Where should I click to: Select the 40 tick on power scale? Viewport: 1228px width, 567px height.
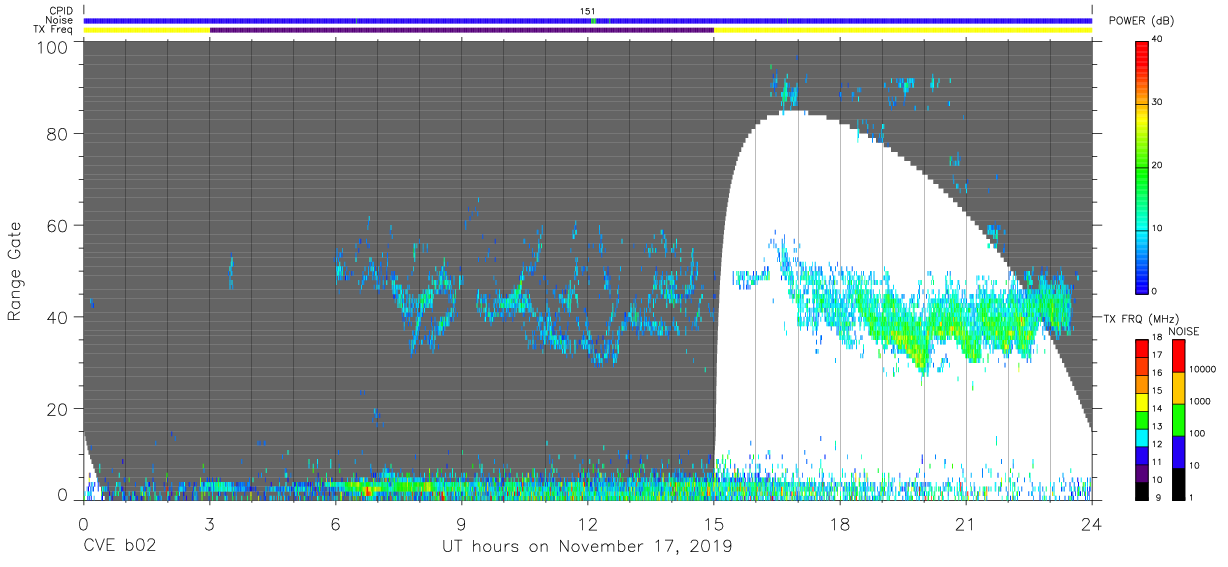1156,39
